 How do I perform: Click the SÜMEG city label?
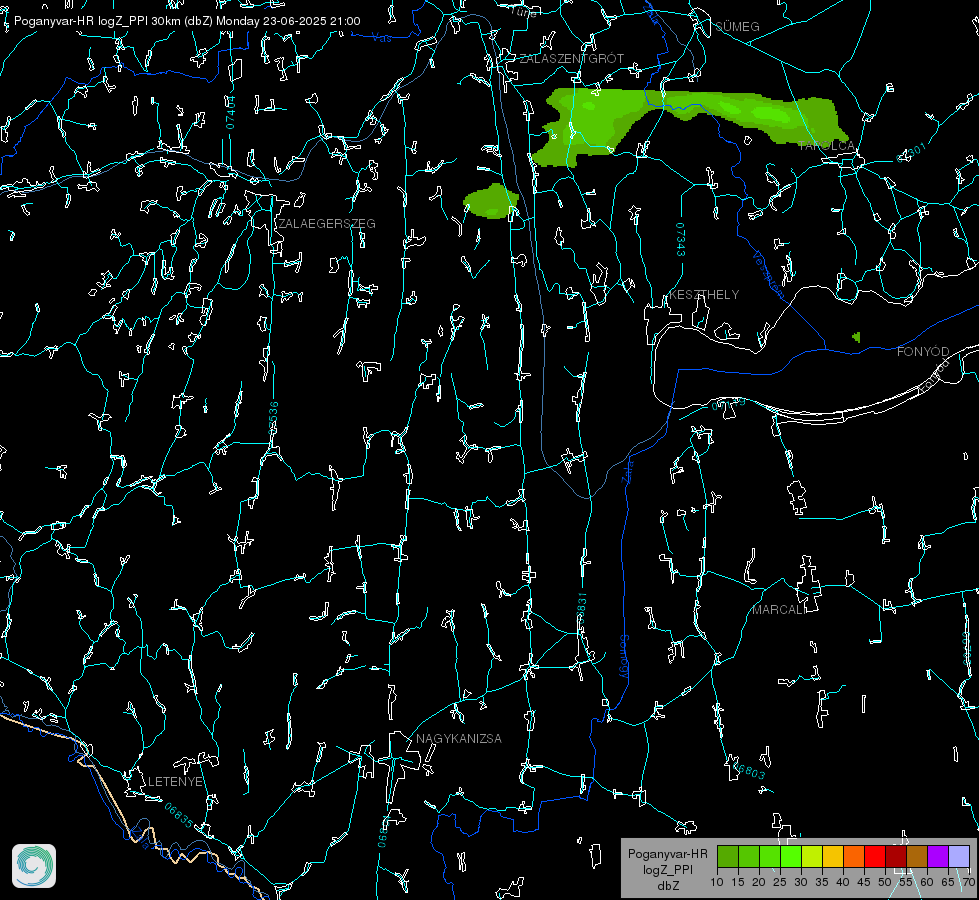click(x=737, y=27)
